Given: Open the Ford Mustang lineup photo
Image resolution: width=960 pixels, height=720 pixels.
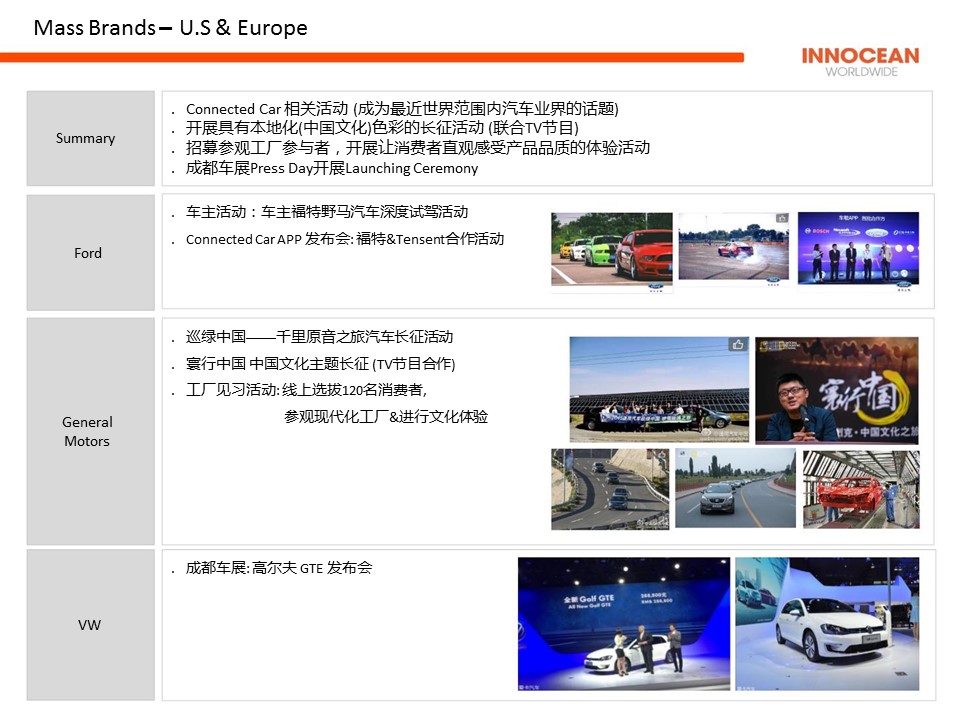Looking at the screenshot, I should click(x=611, y=251).
